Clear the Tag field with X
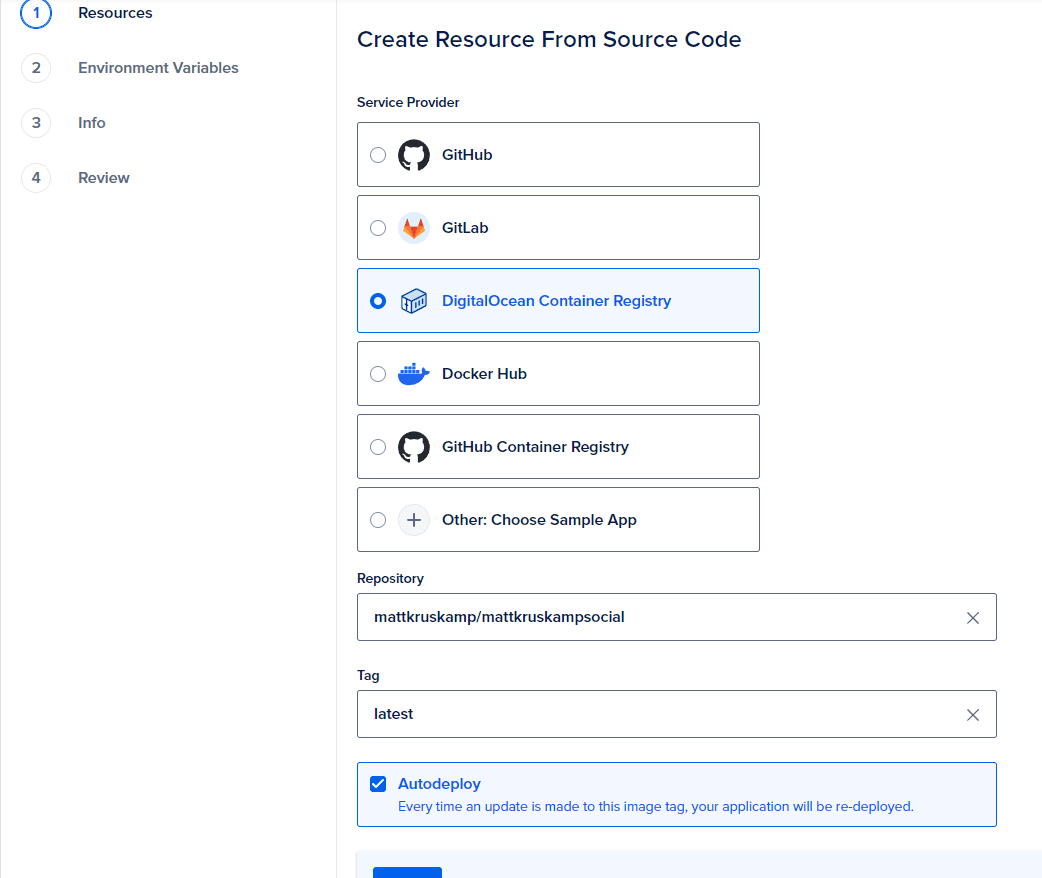The width and height of the screenshot is (1042, 878). tap(973, 715)
